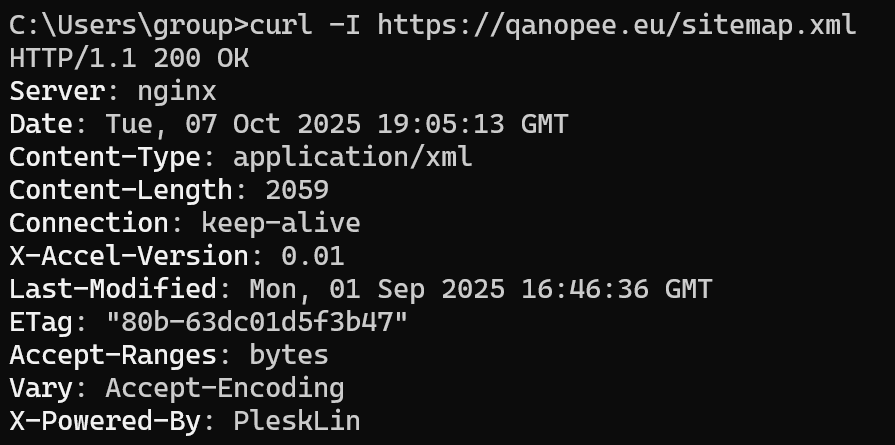Viewport: 895px width, 445px height.
Task: Click the X-Accel-Version header label
Action: (x=128, y=256)
